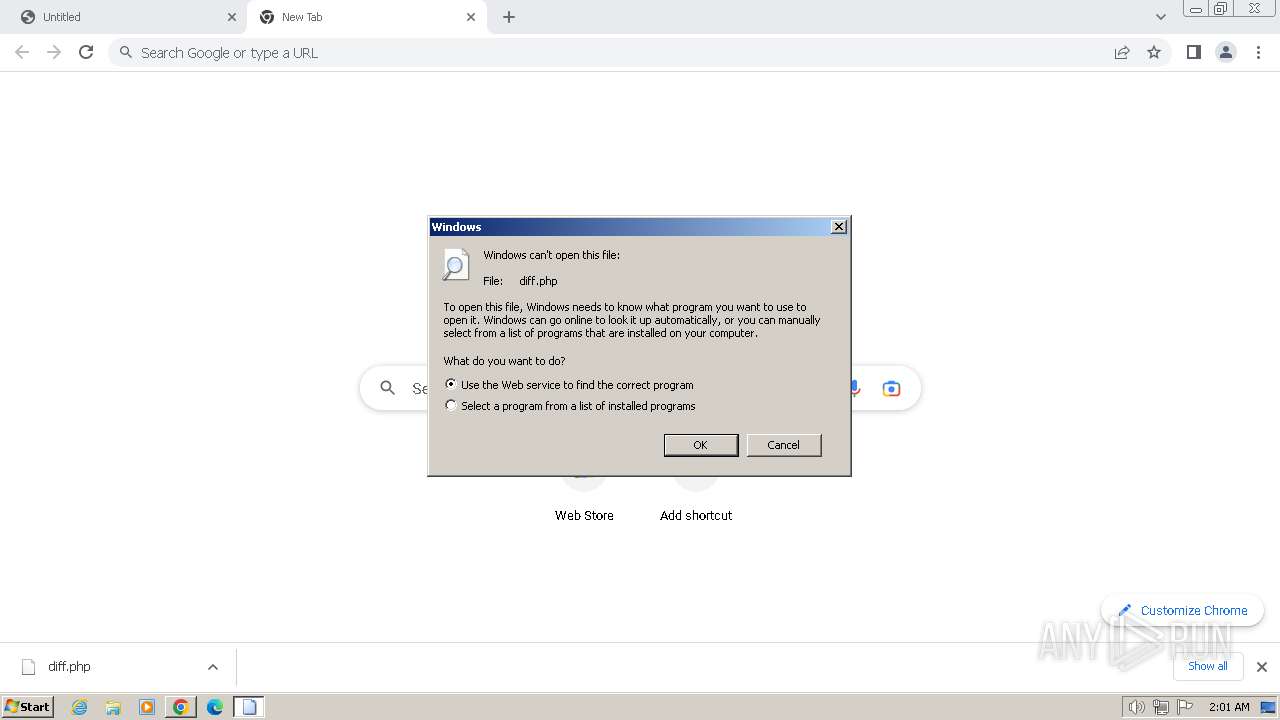Go back with the browser back arrow

pyautogui.click(x=22, y=52)
